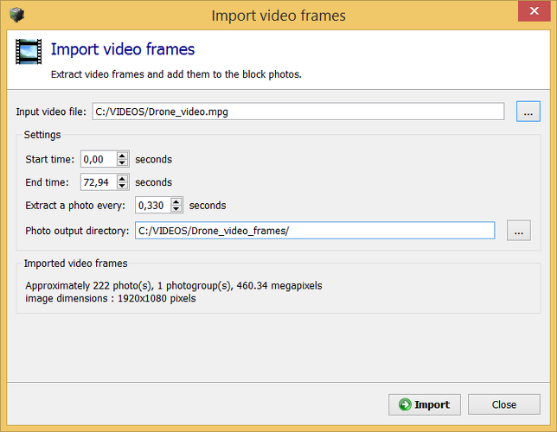Increase the Extract a photo every interval
The height and width of the screenshot is (433, 557).
tap(176, 202)
